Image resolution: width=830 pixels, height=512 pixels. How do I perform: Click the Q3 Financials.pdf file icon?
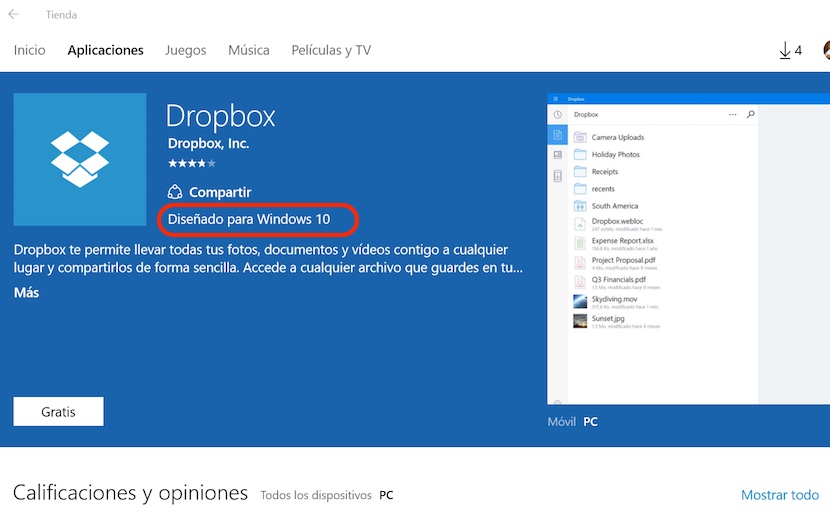pyautogui.click(x=580, y=282)
